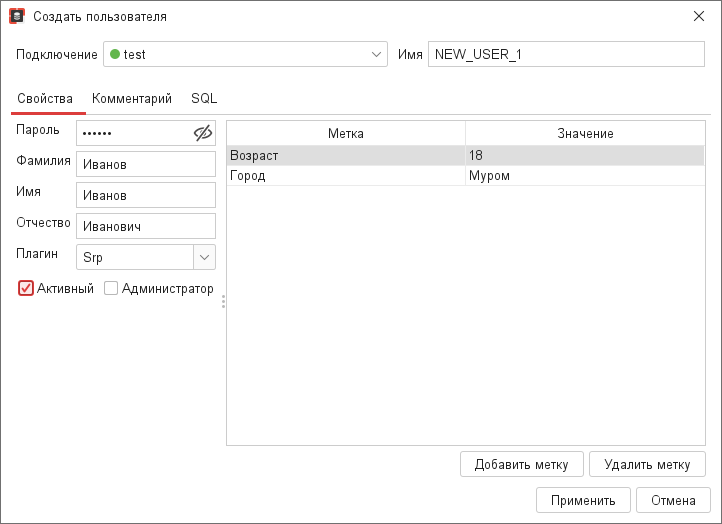The height and width of the screenshot is (524, 722).
Task: Switch to the Комментарий tab
Action: [x=131, y=98]
